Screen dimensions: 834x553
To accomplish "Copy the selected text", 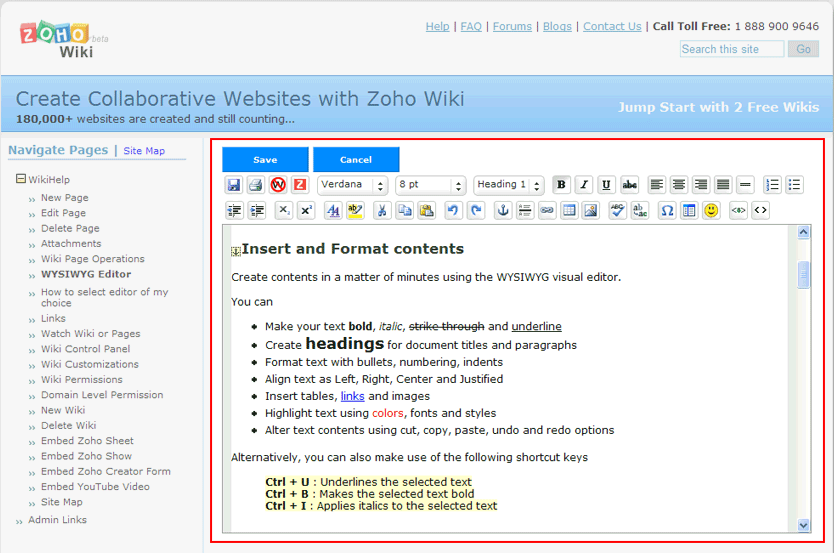I will [x=405, y=211].
